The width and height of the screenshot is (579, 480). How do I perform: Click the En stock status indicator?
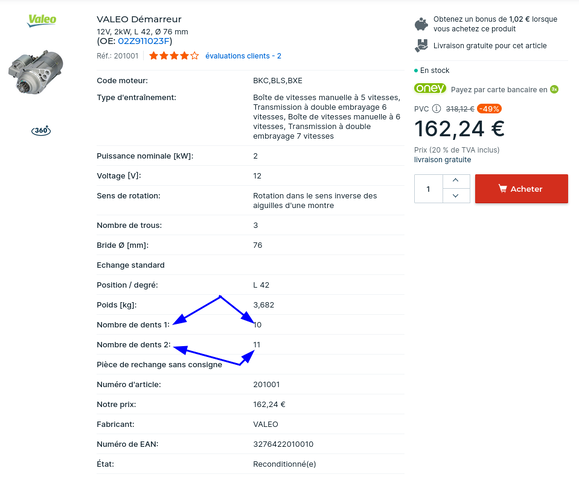tap(432, 70)
